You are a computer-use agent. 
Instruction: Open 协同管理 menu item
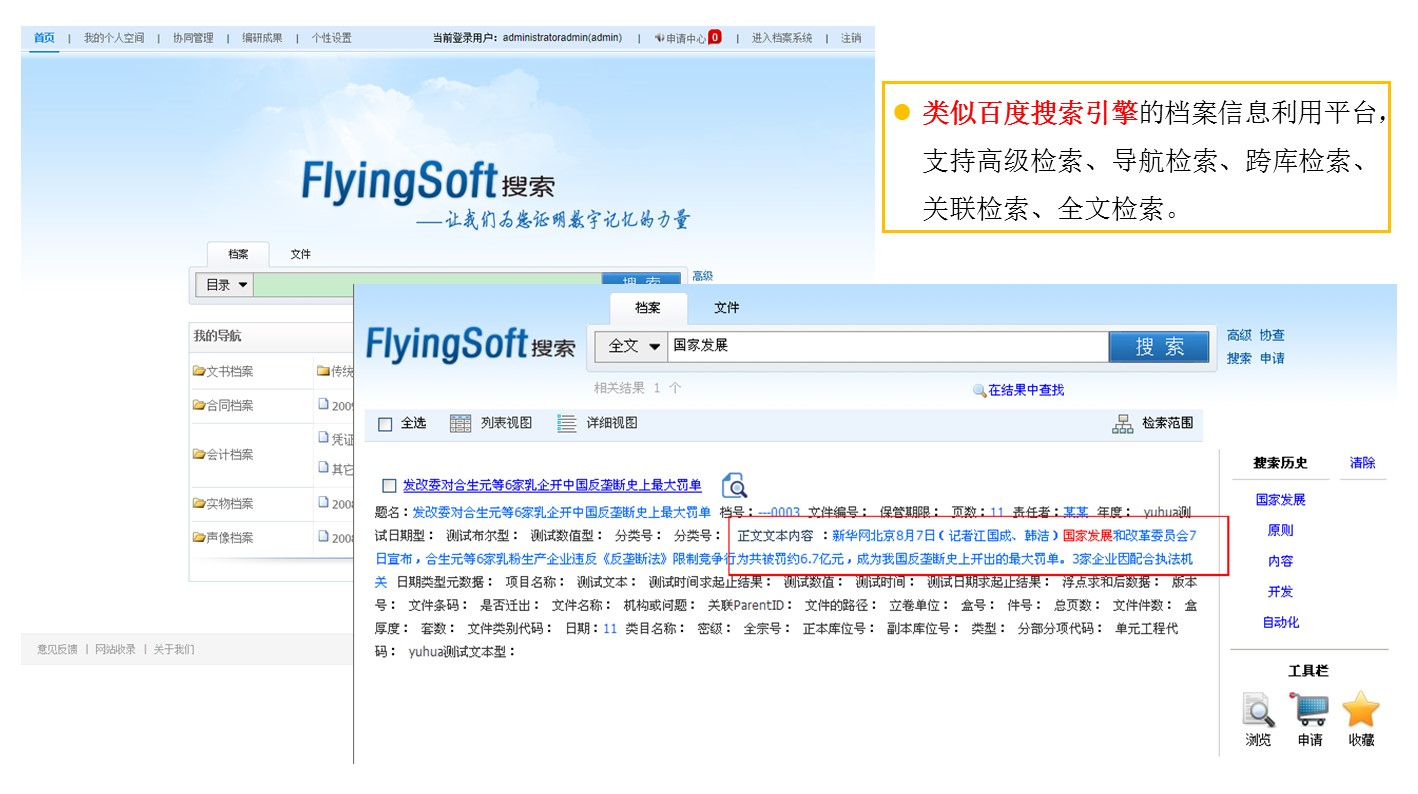click(193, 38)
